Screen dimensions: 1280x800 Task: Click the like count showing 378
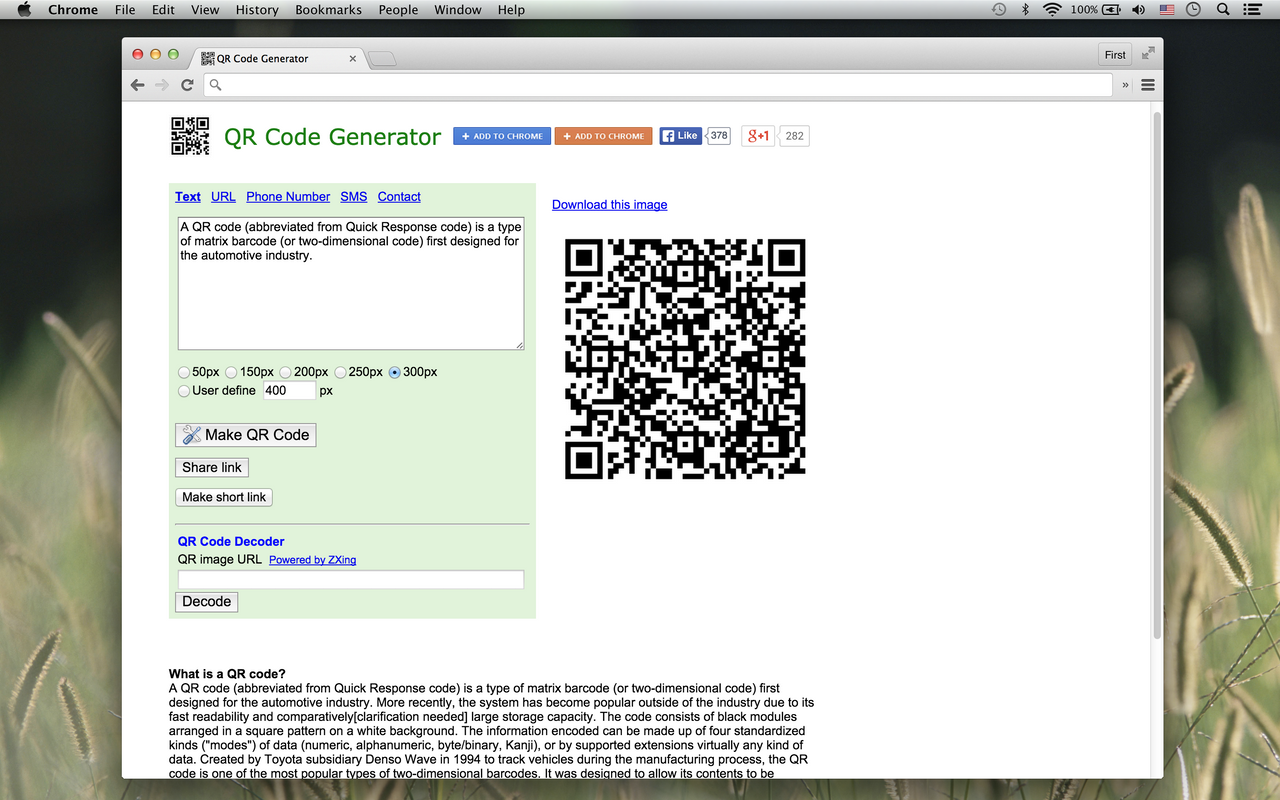[717, 135]
